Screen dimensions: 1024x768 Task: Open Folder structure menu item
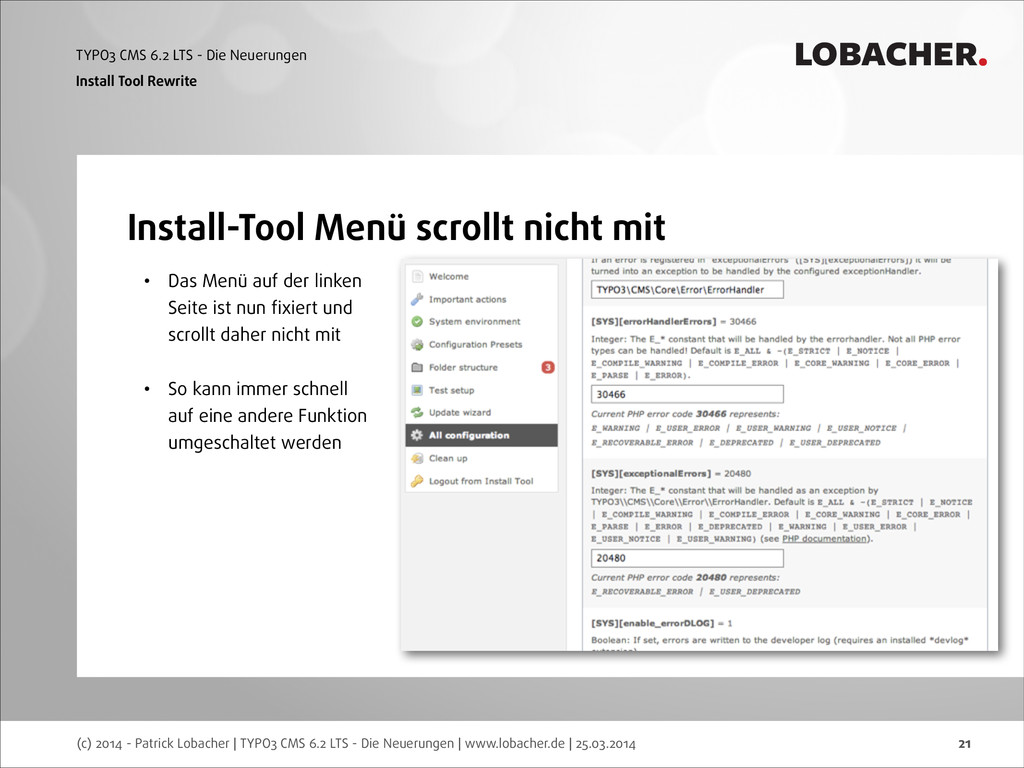pos(482,367)
